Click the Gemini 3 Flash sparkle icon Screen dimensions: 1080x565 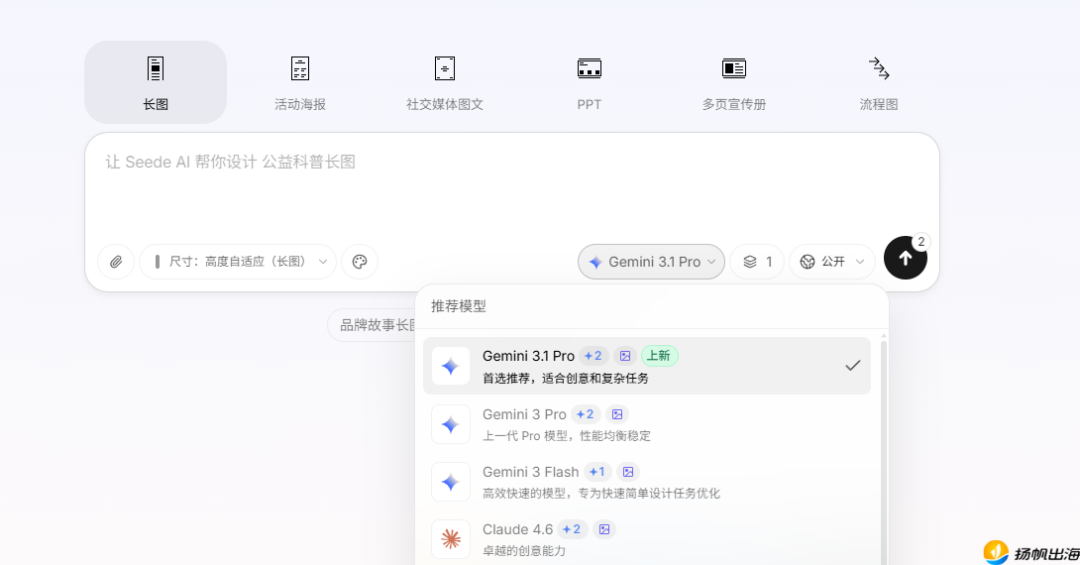click(x=450, y=482)
